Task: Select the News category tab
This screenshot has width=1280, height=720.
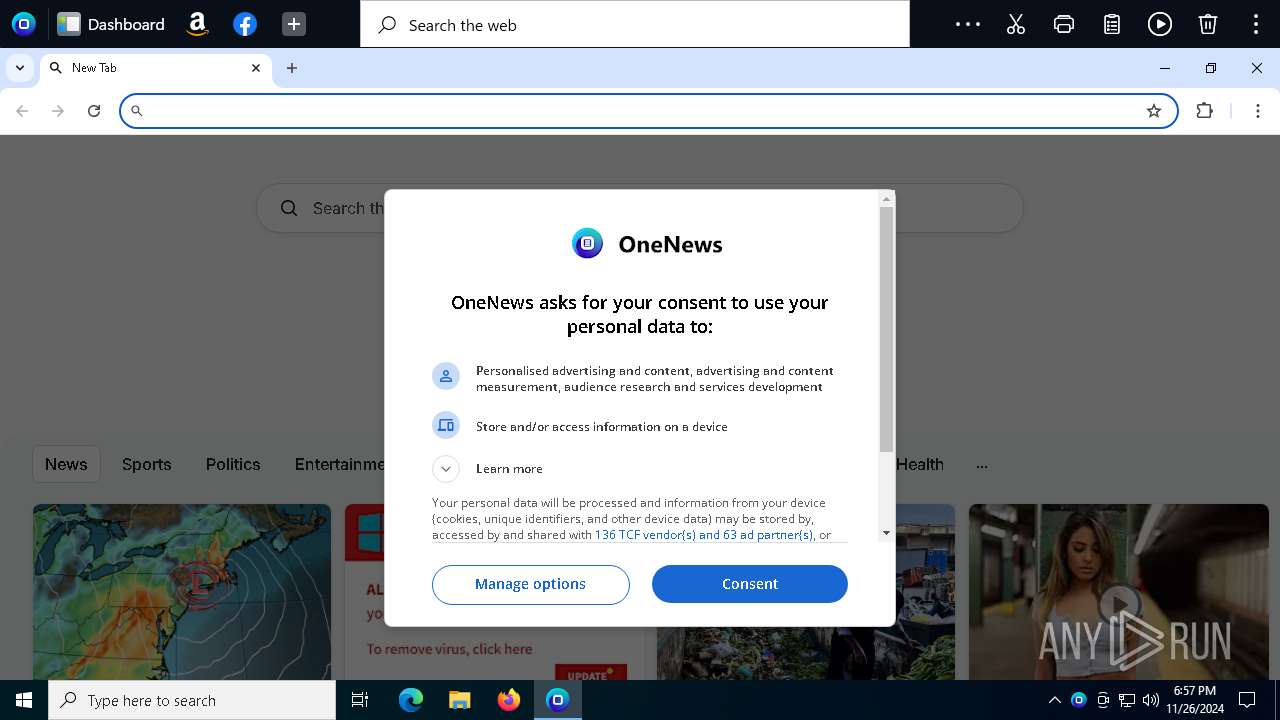Action: [x=66, y=464]
